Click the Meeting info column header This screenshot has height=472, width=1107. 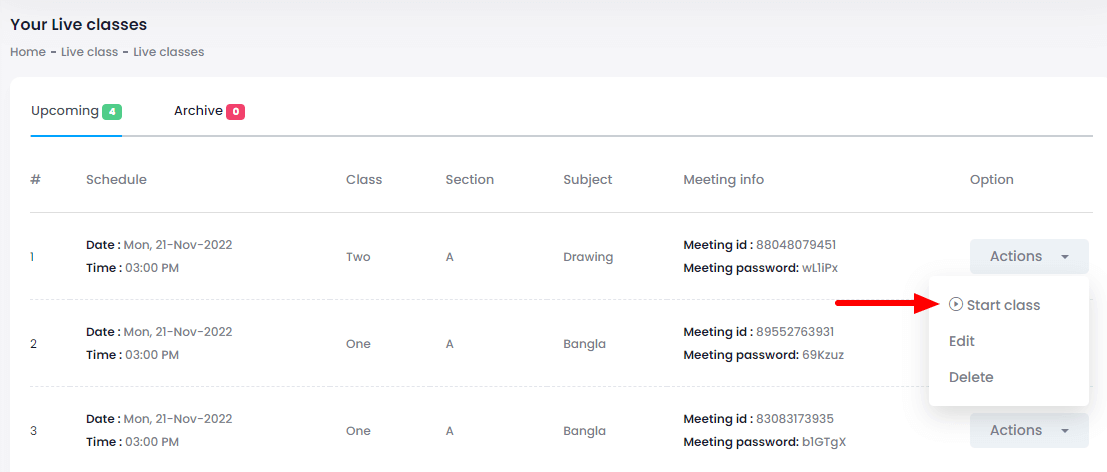click(x=723, y=180)
